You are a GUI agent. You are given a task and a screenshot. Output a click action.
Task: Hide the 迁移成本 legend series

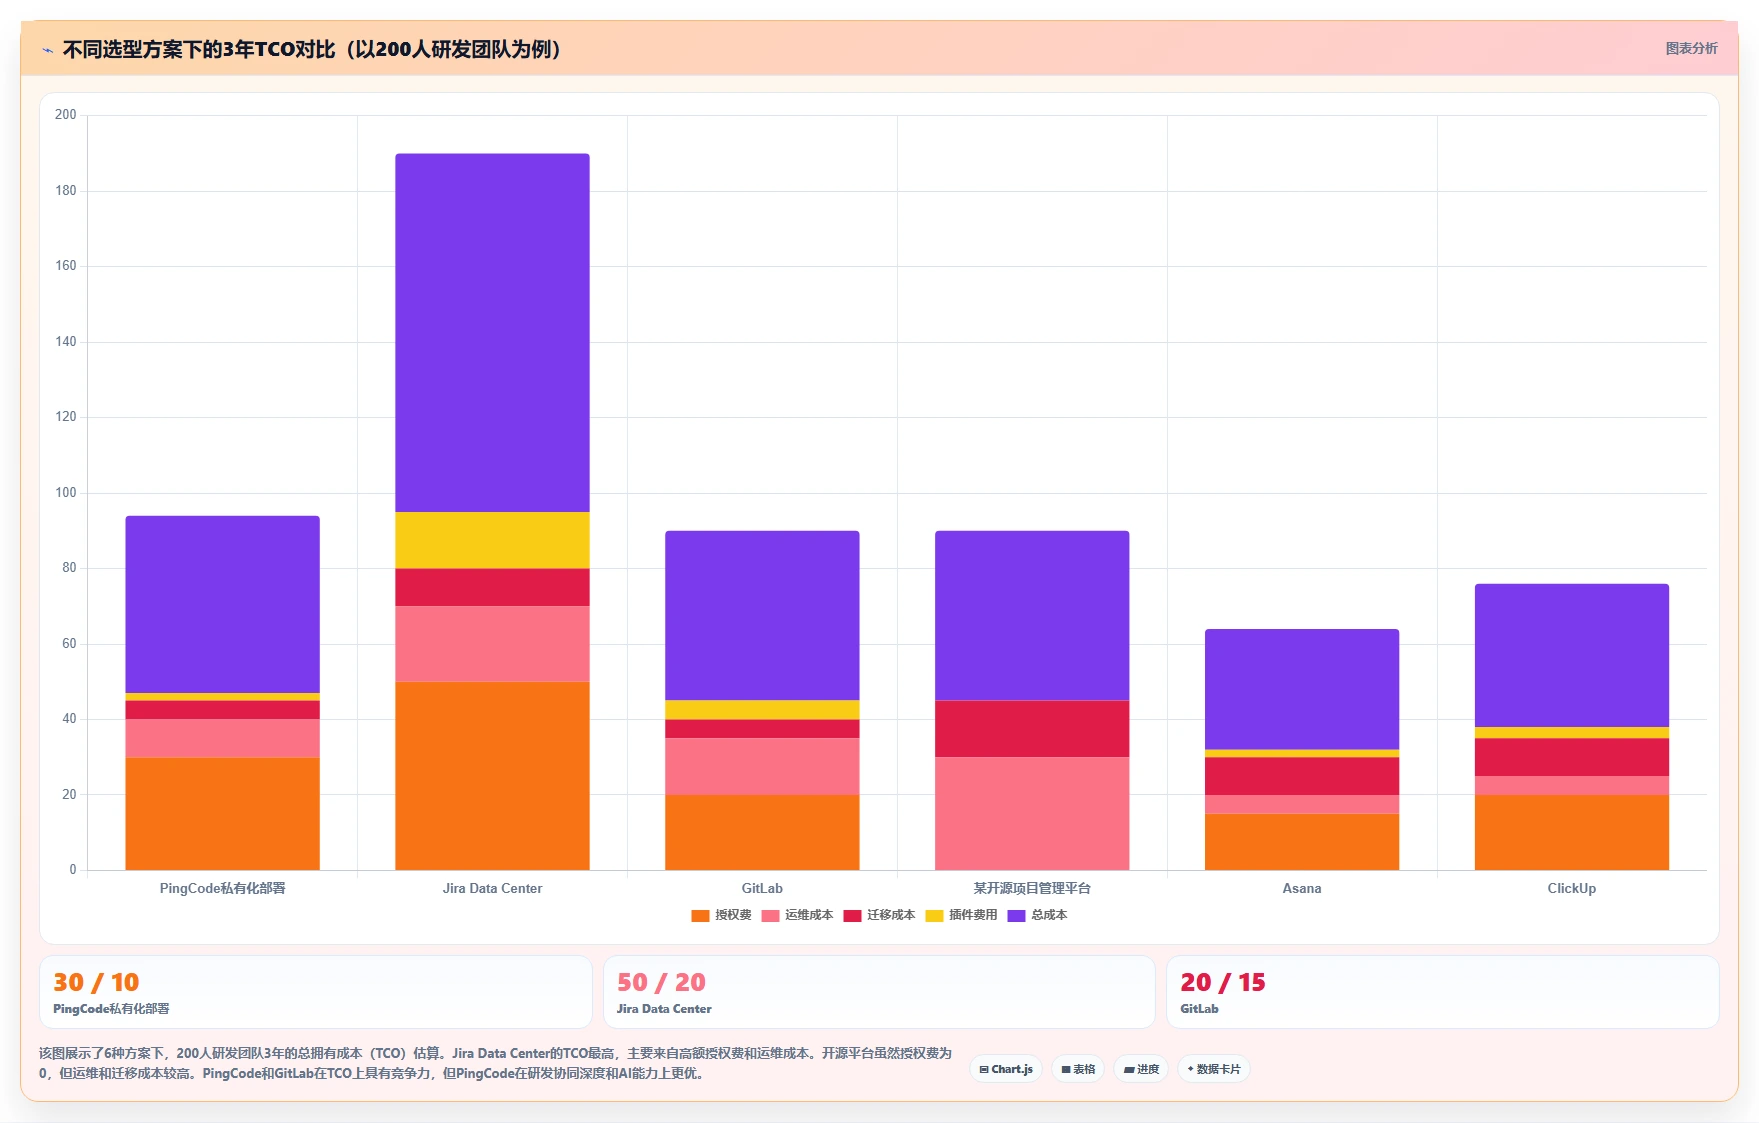(x=879, y=915)
